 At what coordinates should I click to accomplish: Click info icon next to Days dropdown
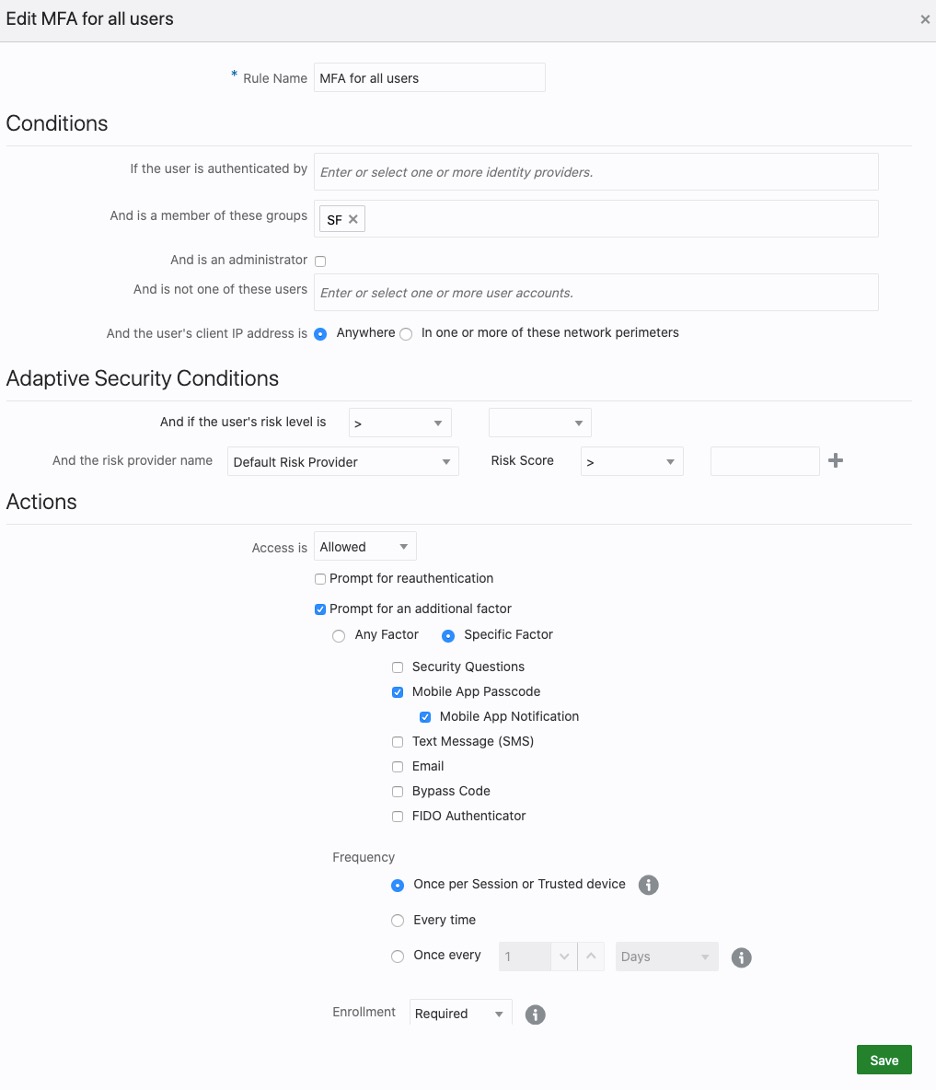(741, 957)
